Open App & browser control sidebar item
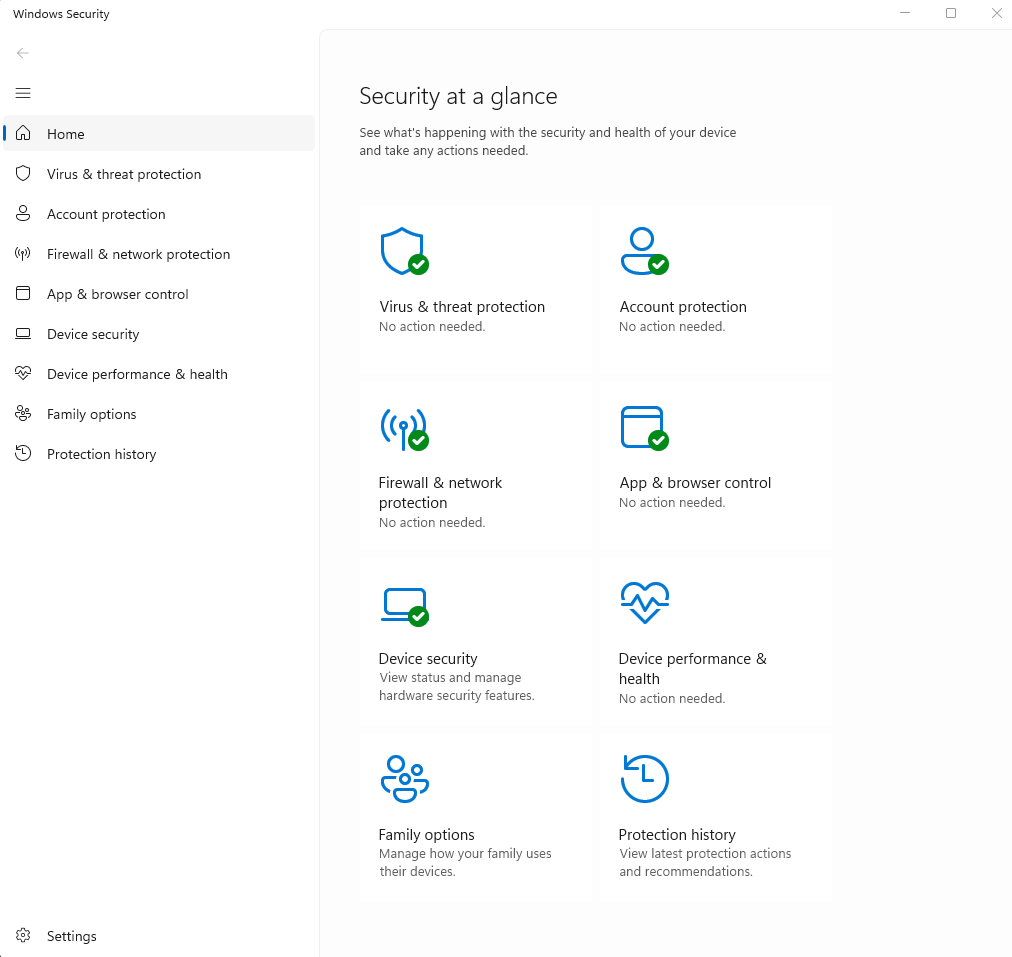 (x=159, y=294)
